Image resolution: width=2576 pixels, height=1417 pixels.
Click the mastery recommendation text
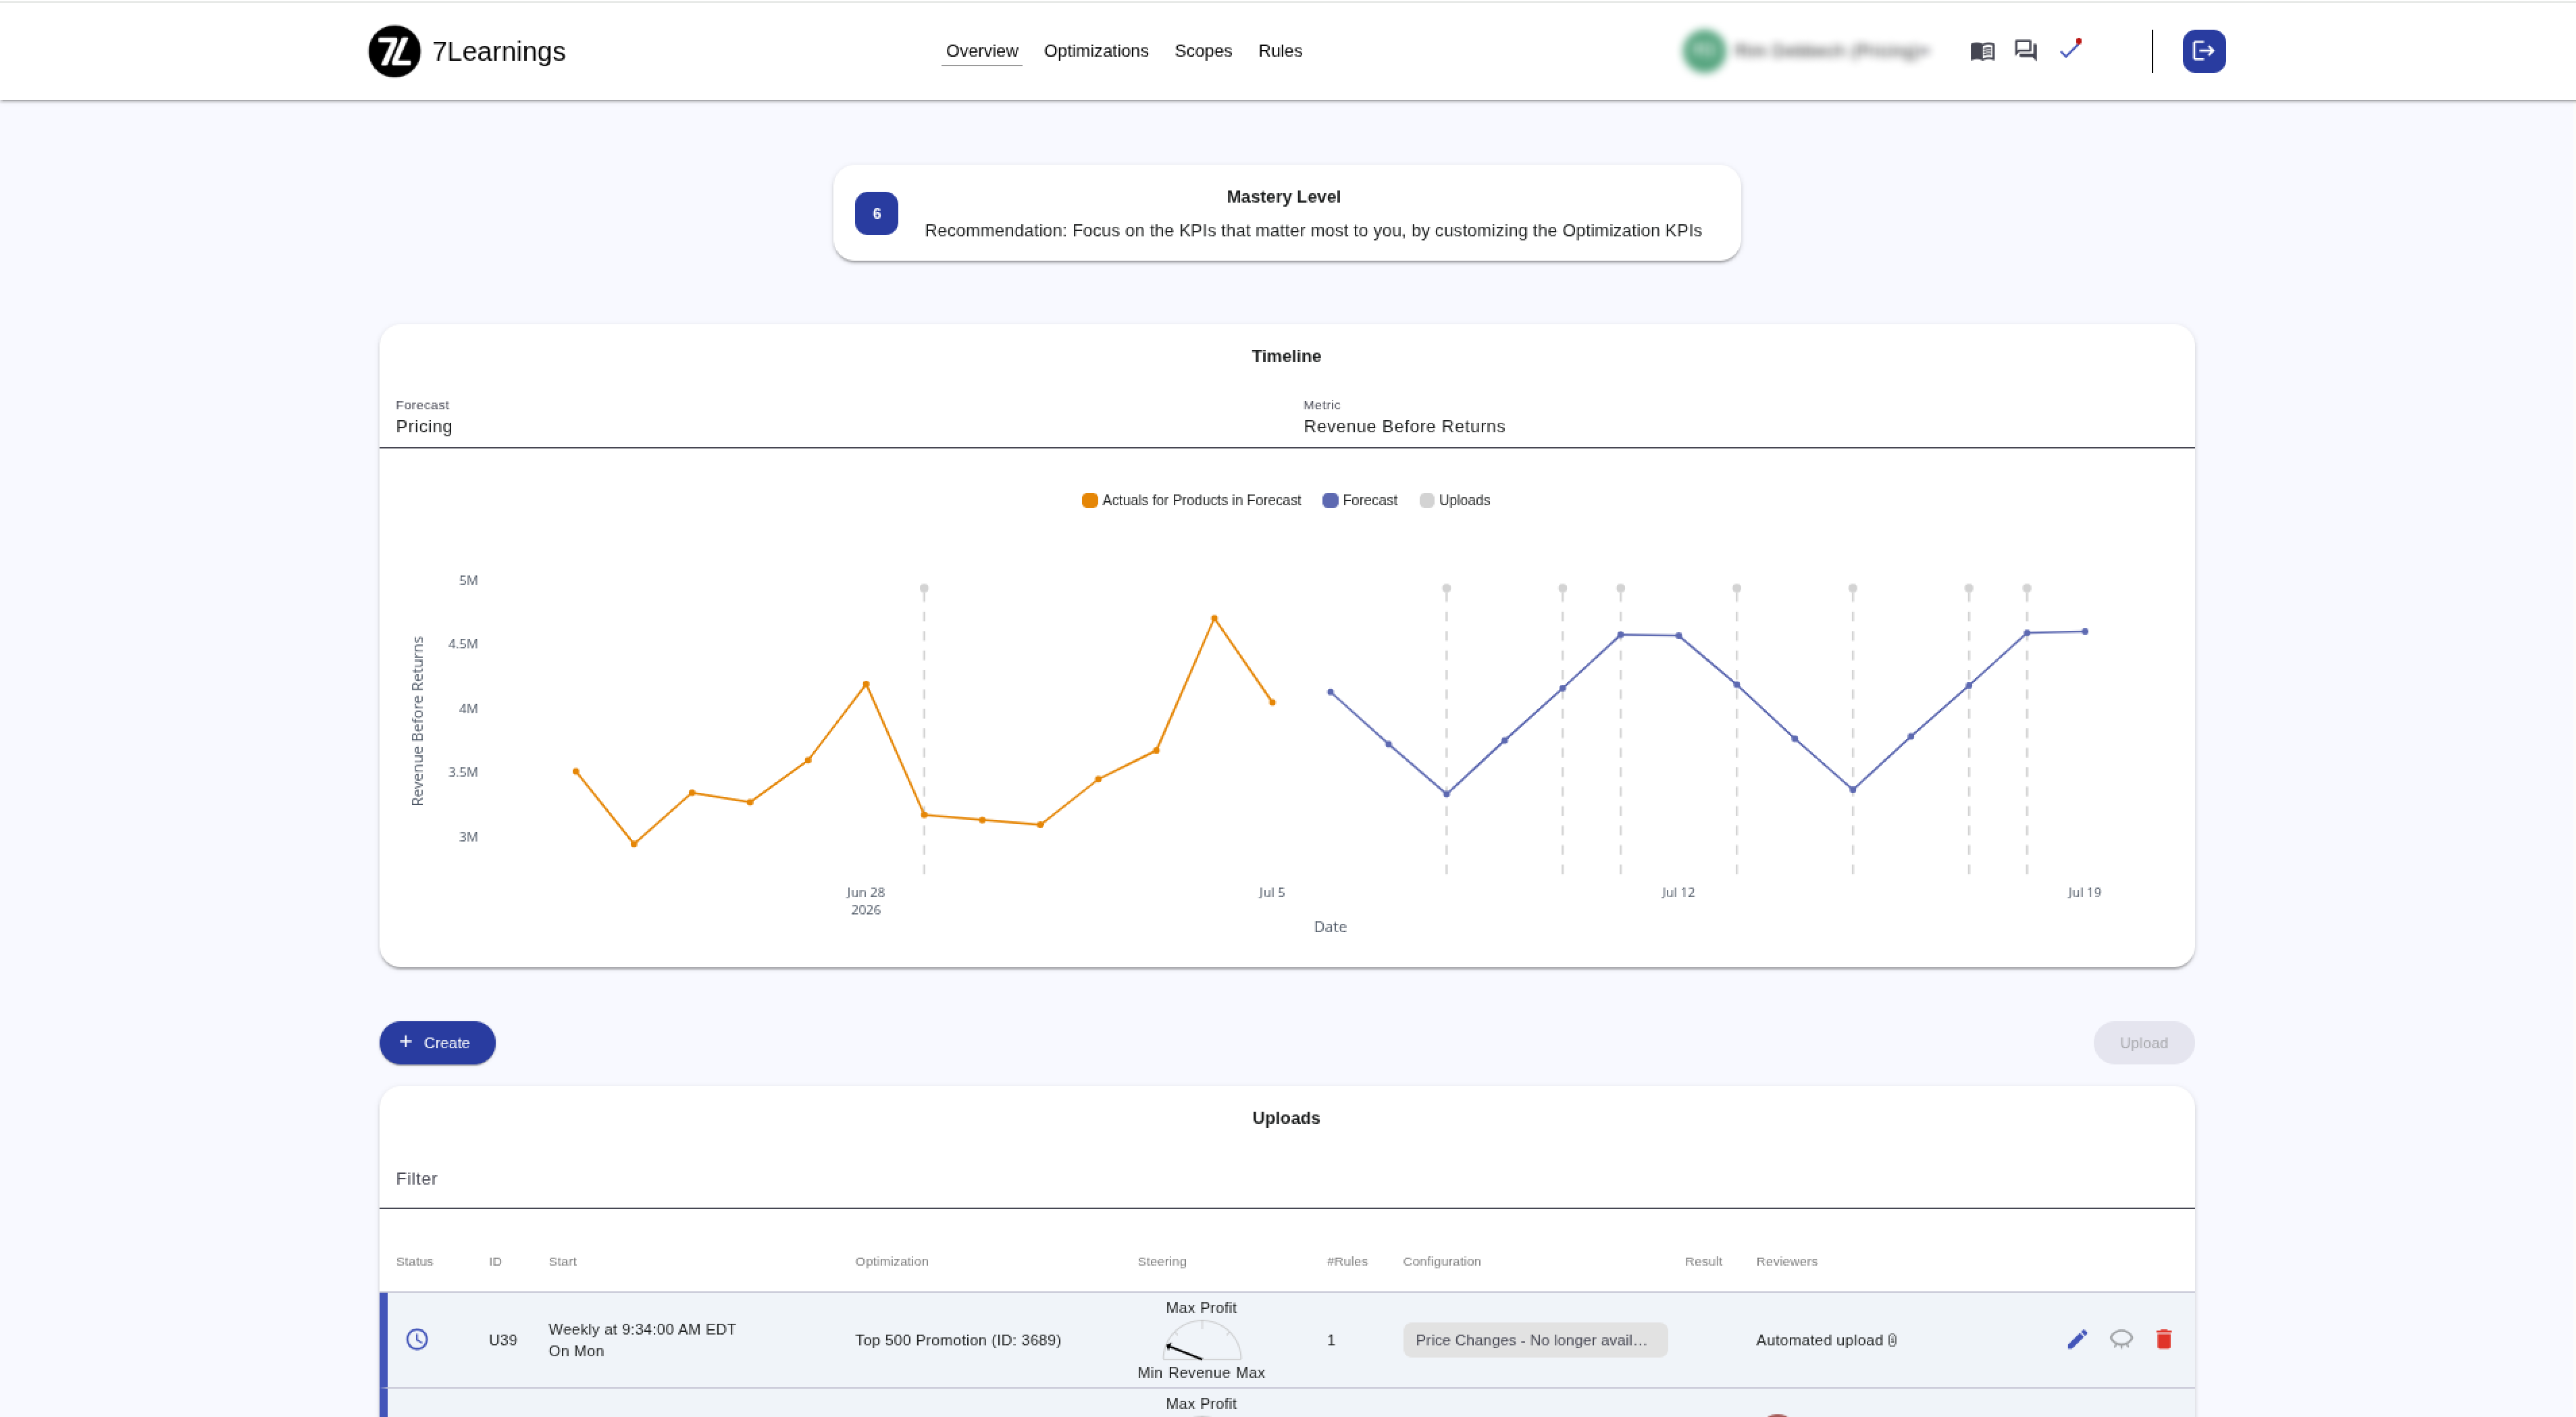point(1313,230)
